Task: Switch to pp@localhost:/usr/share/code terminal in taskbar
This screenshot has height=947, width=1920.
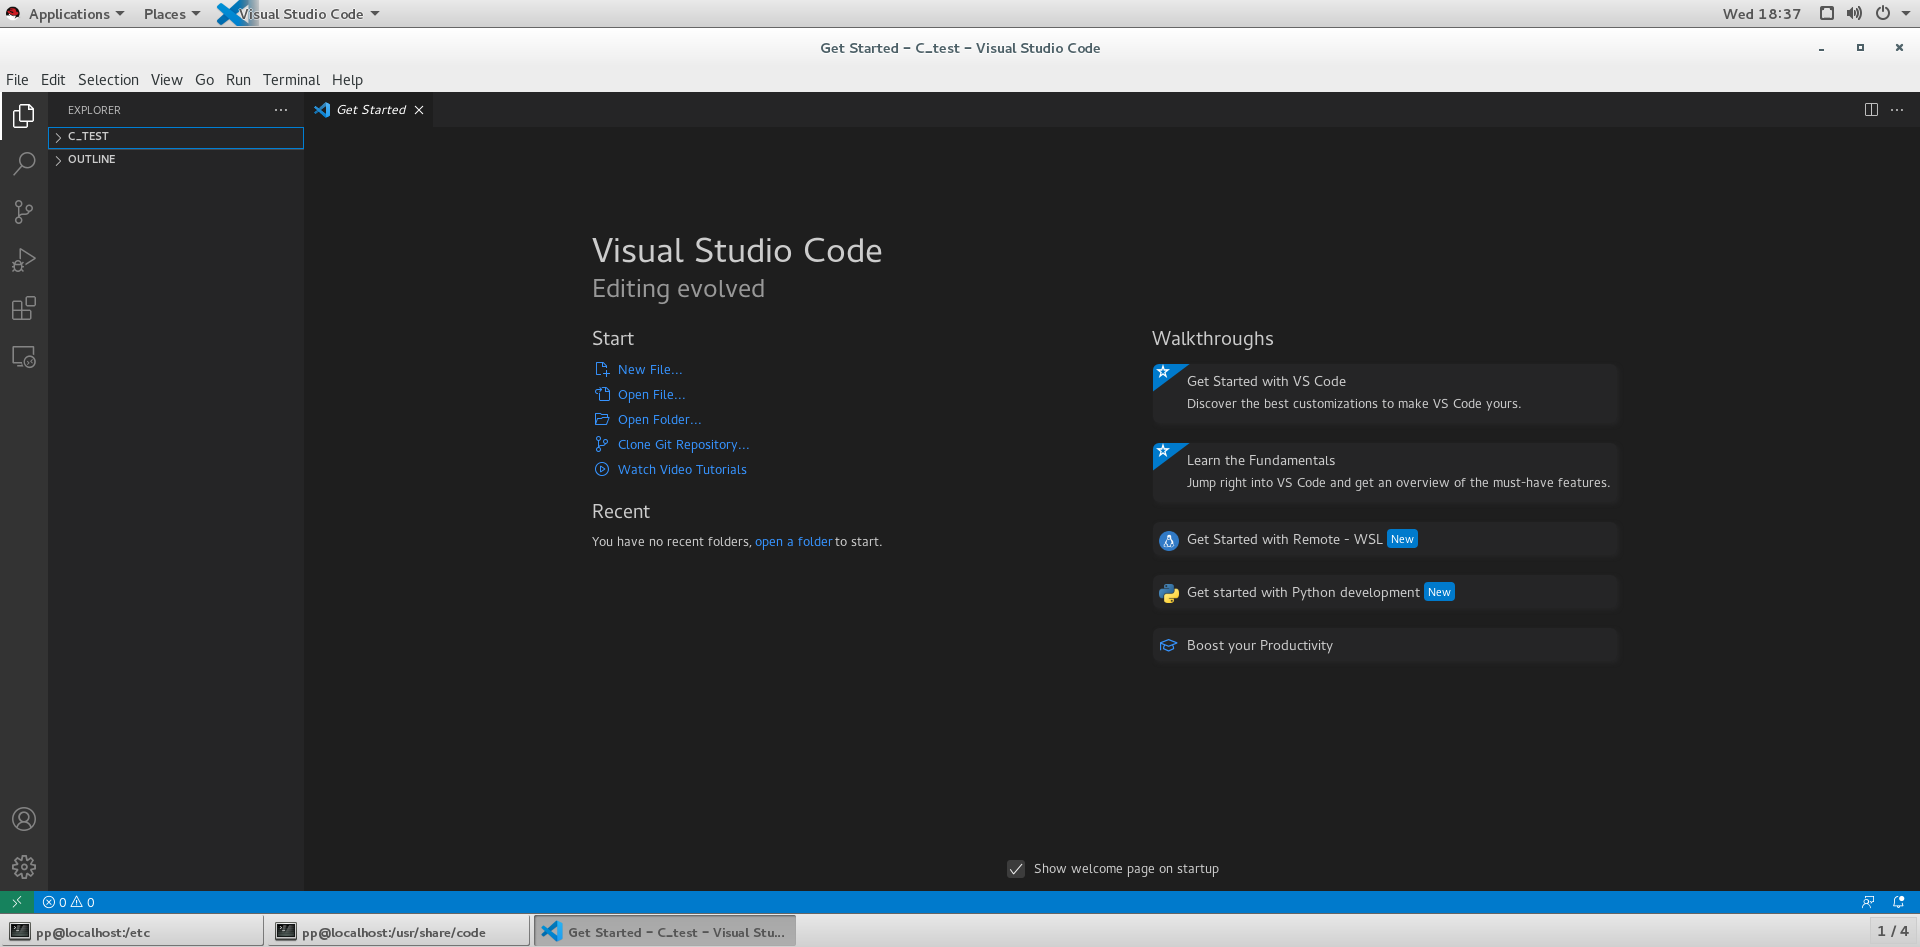Action: (398, 931)
